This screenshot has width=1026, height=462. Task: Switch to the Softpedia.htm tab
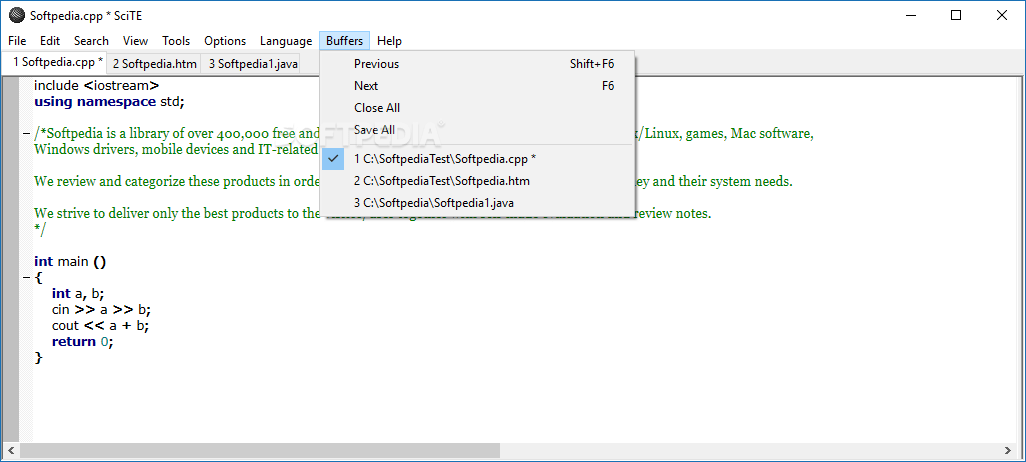[155, 63]
